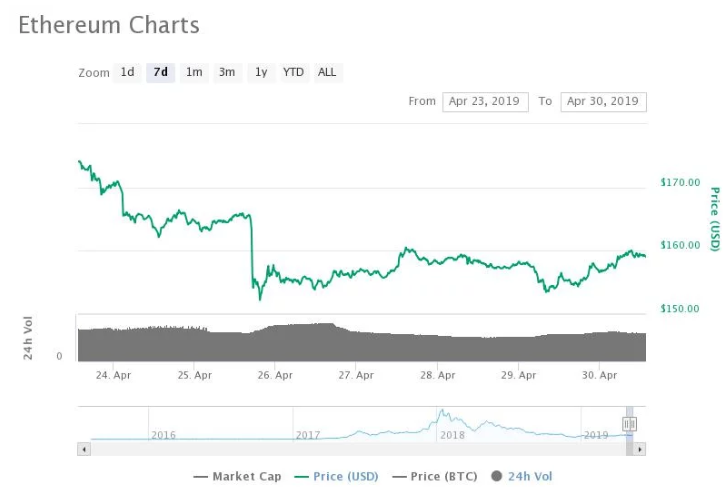
Task: Click the navigator range handle
Action: click(x=629, y=424)
